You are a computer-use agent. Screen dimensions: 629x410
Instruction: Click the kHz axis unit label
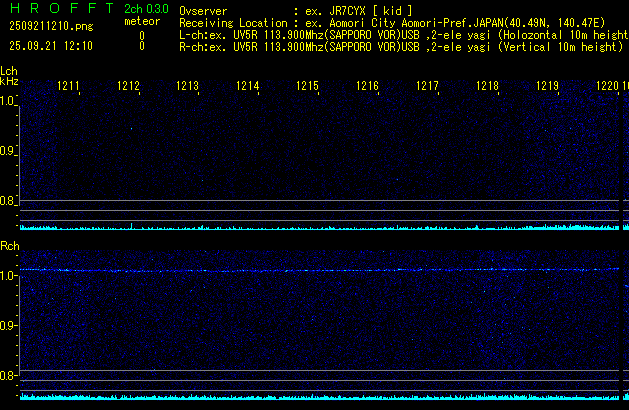9,81
